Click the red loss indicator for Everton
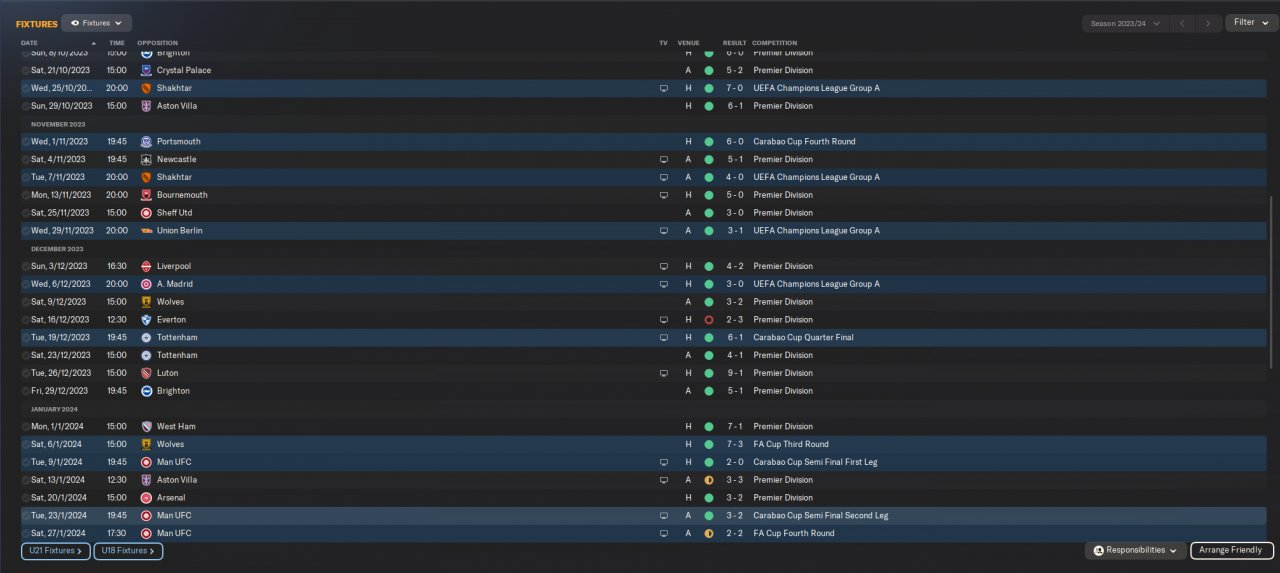This screenshot has height=573, width=1280. click(x=708, y=320)
